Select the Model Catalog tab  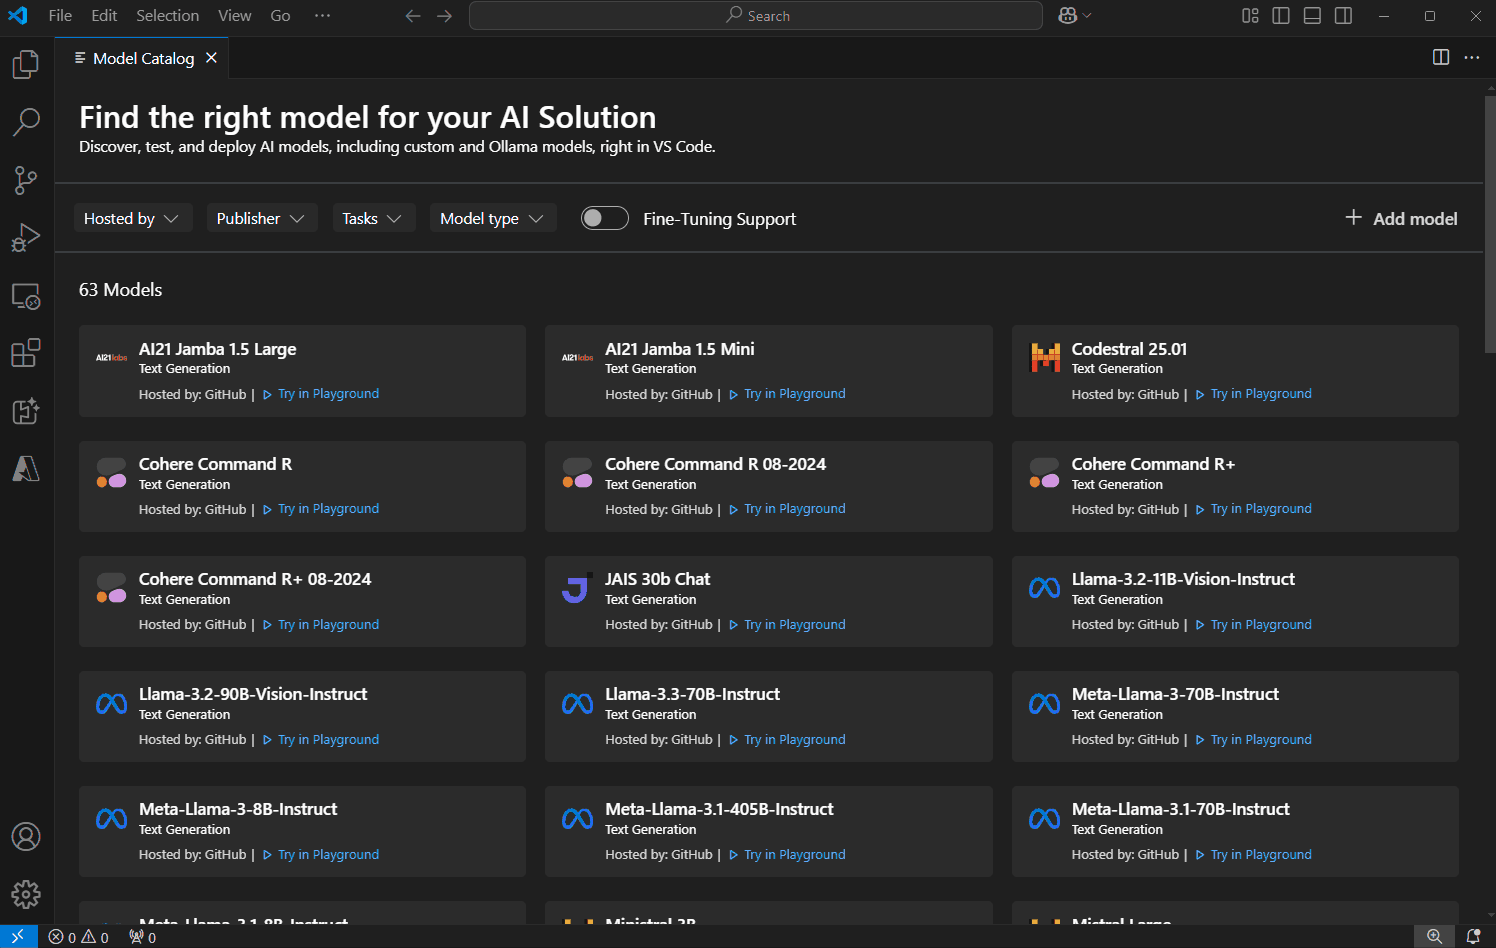pos(142,58)
